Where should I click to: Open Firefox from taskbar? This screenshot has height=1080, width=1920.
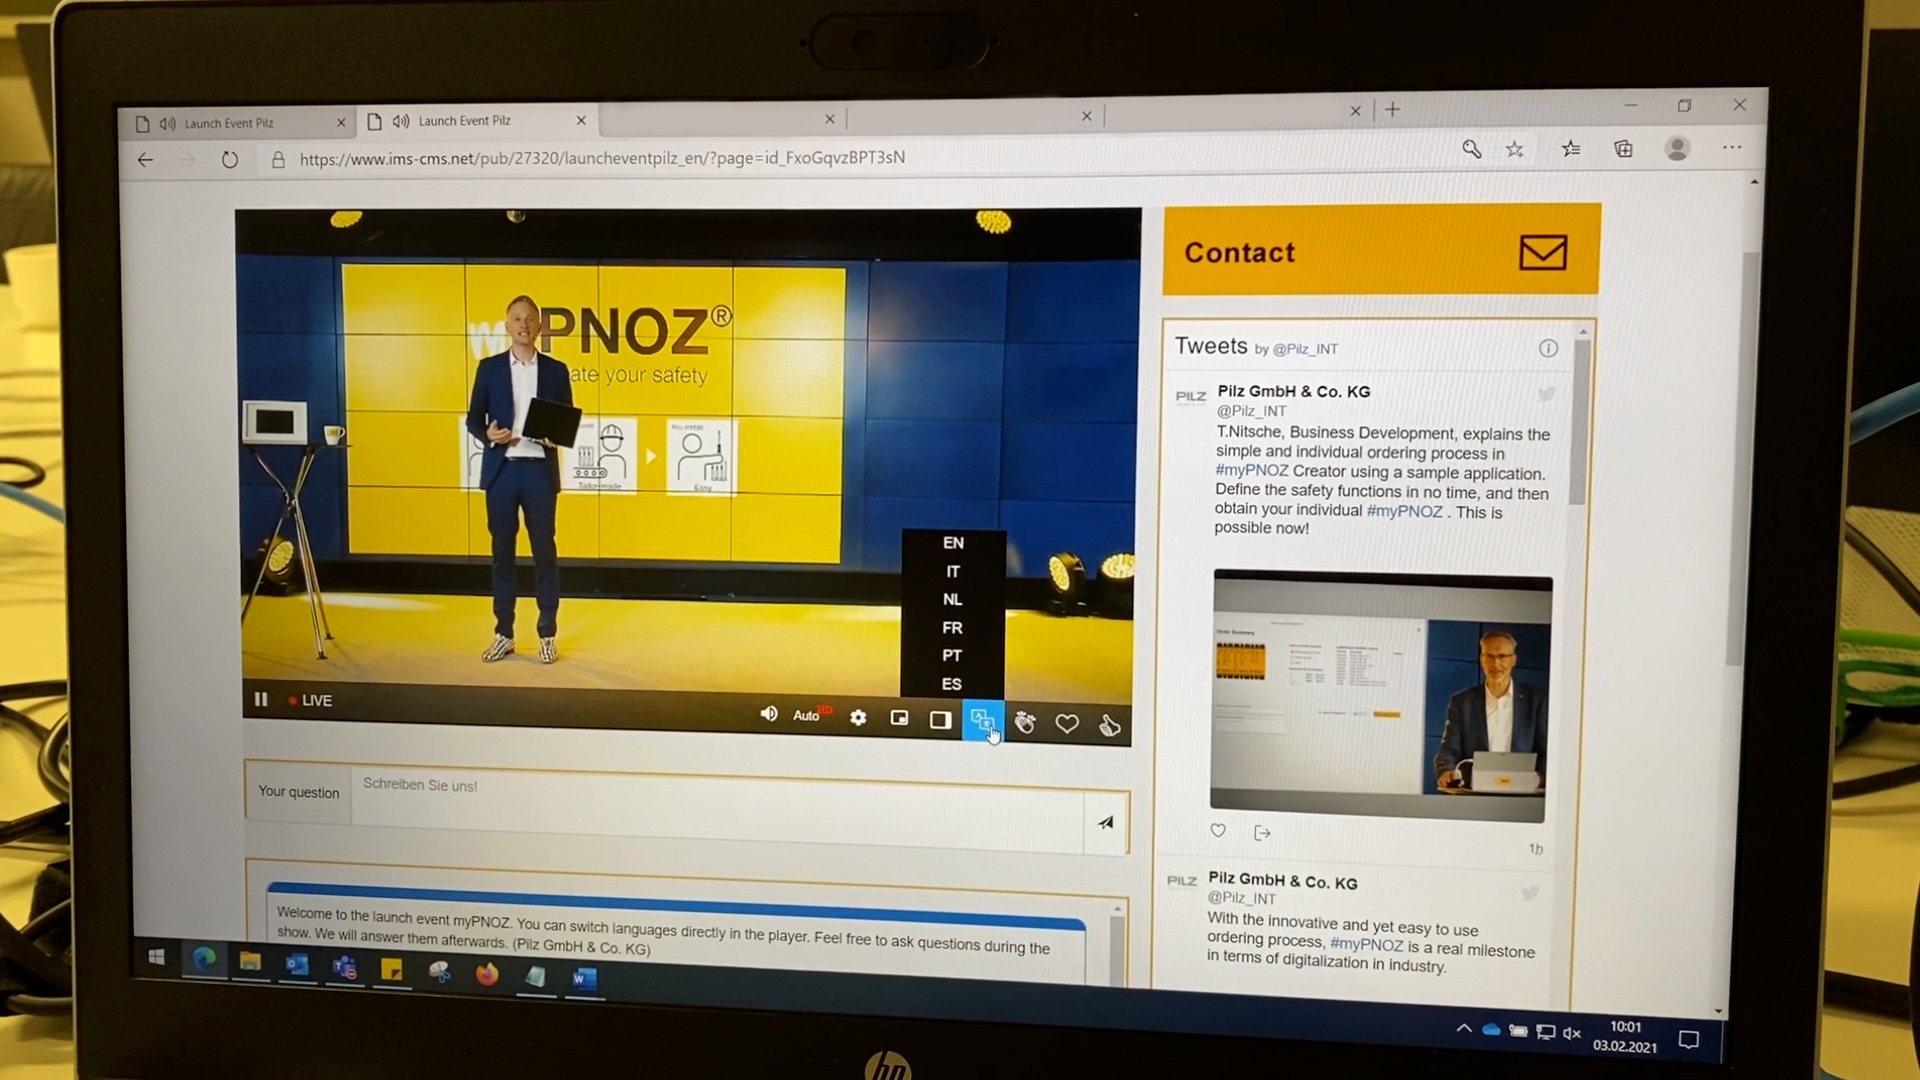pos(487,973)
